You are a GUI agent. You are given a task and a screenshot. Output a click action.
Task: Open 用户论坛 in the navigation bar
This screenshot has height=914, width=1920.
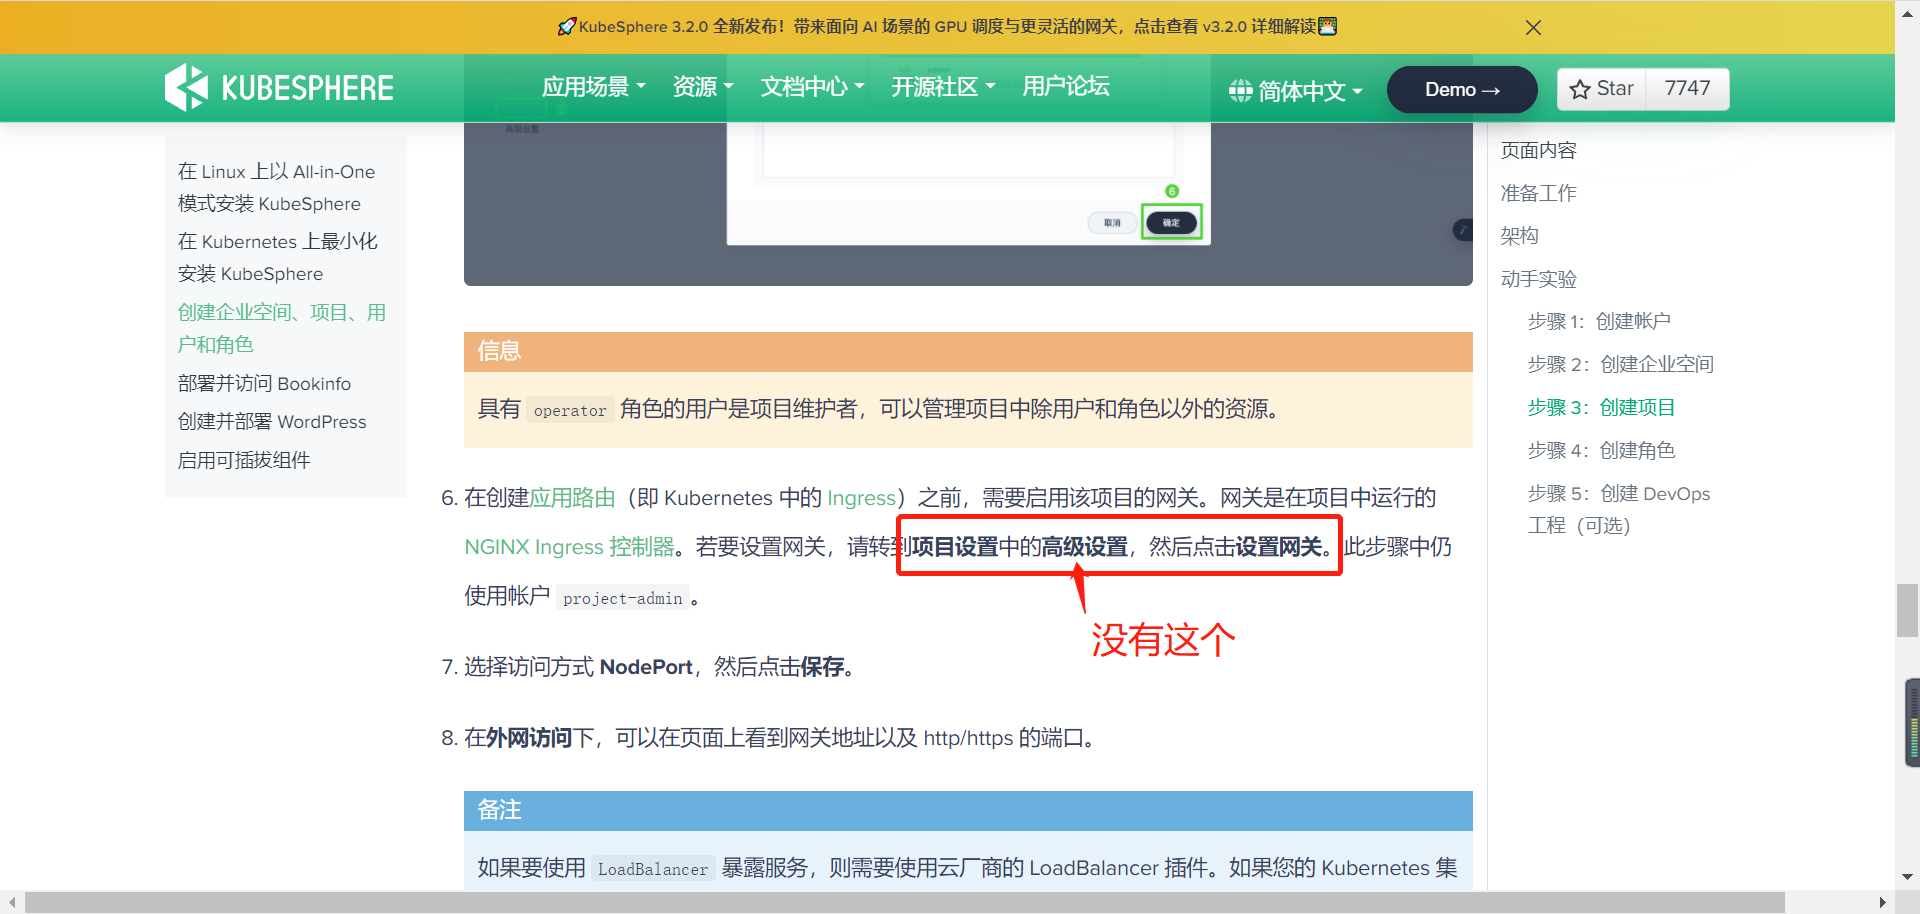[x=1066, y=87]
